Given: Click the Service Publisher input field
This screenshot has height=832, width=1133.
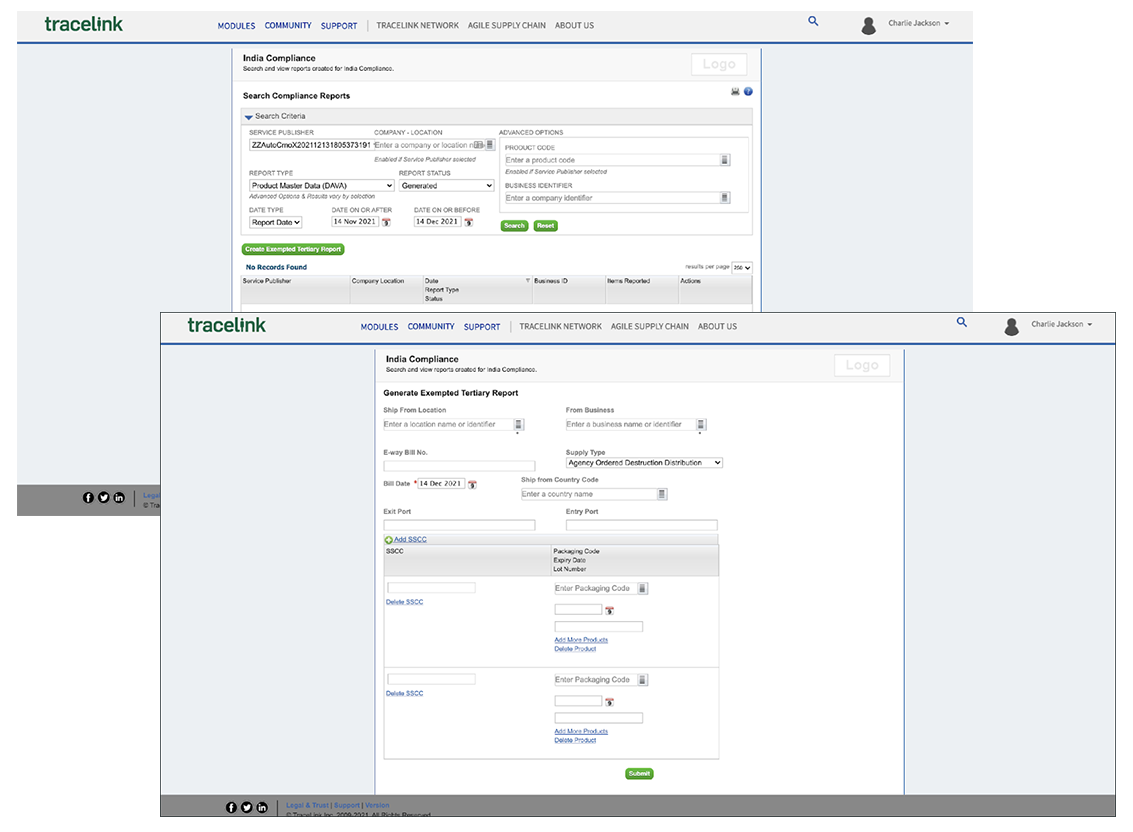Looking at the screenshot, I should (x=310, y=145).
